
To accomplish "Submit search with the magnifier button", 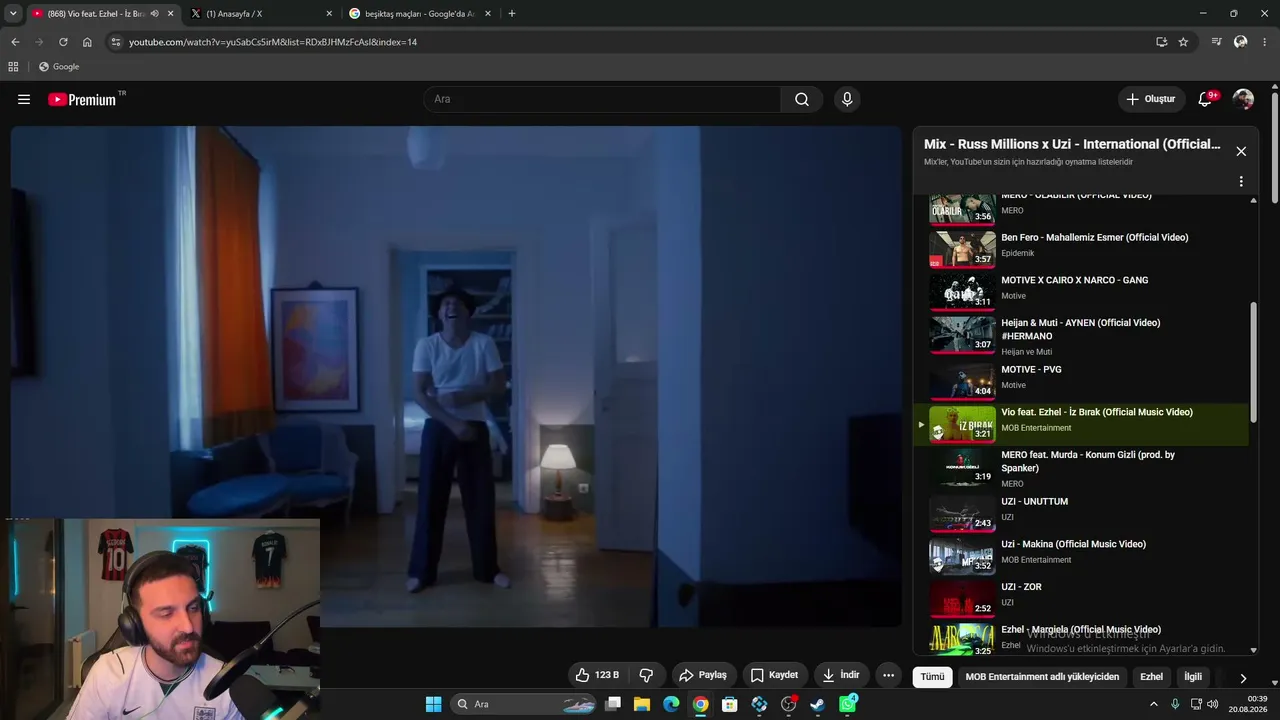I will pos(802,99).
